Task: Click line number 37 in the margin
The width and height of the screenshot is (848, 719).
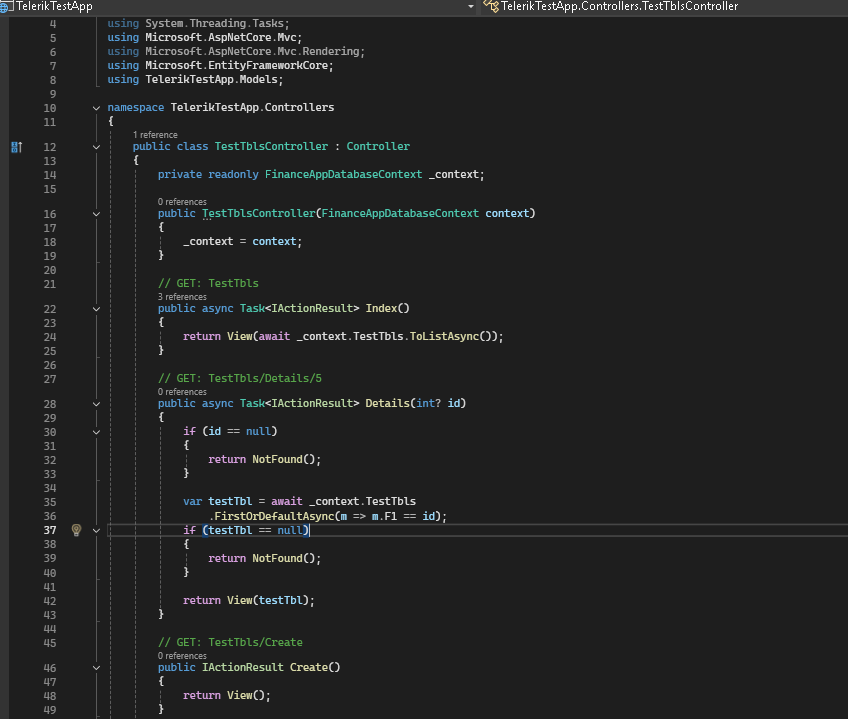Action: (49, 530)
